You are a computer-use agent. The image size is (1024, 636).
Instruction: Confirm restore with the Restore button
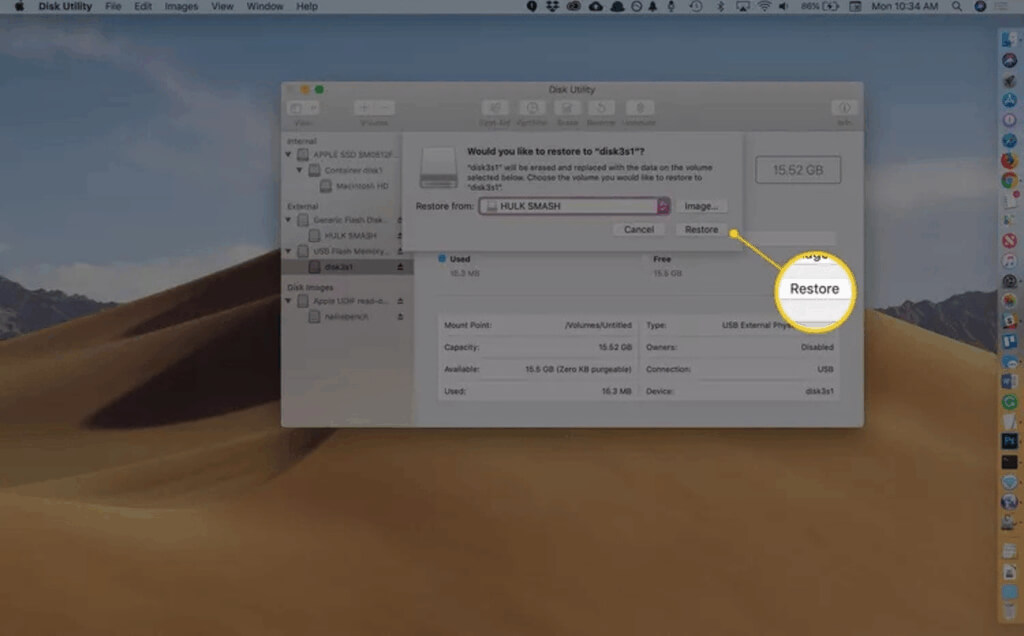[x=701, y=229]
